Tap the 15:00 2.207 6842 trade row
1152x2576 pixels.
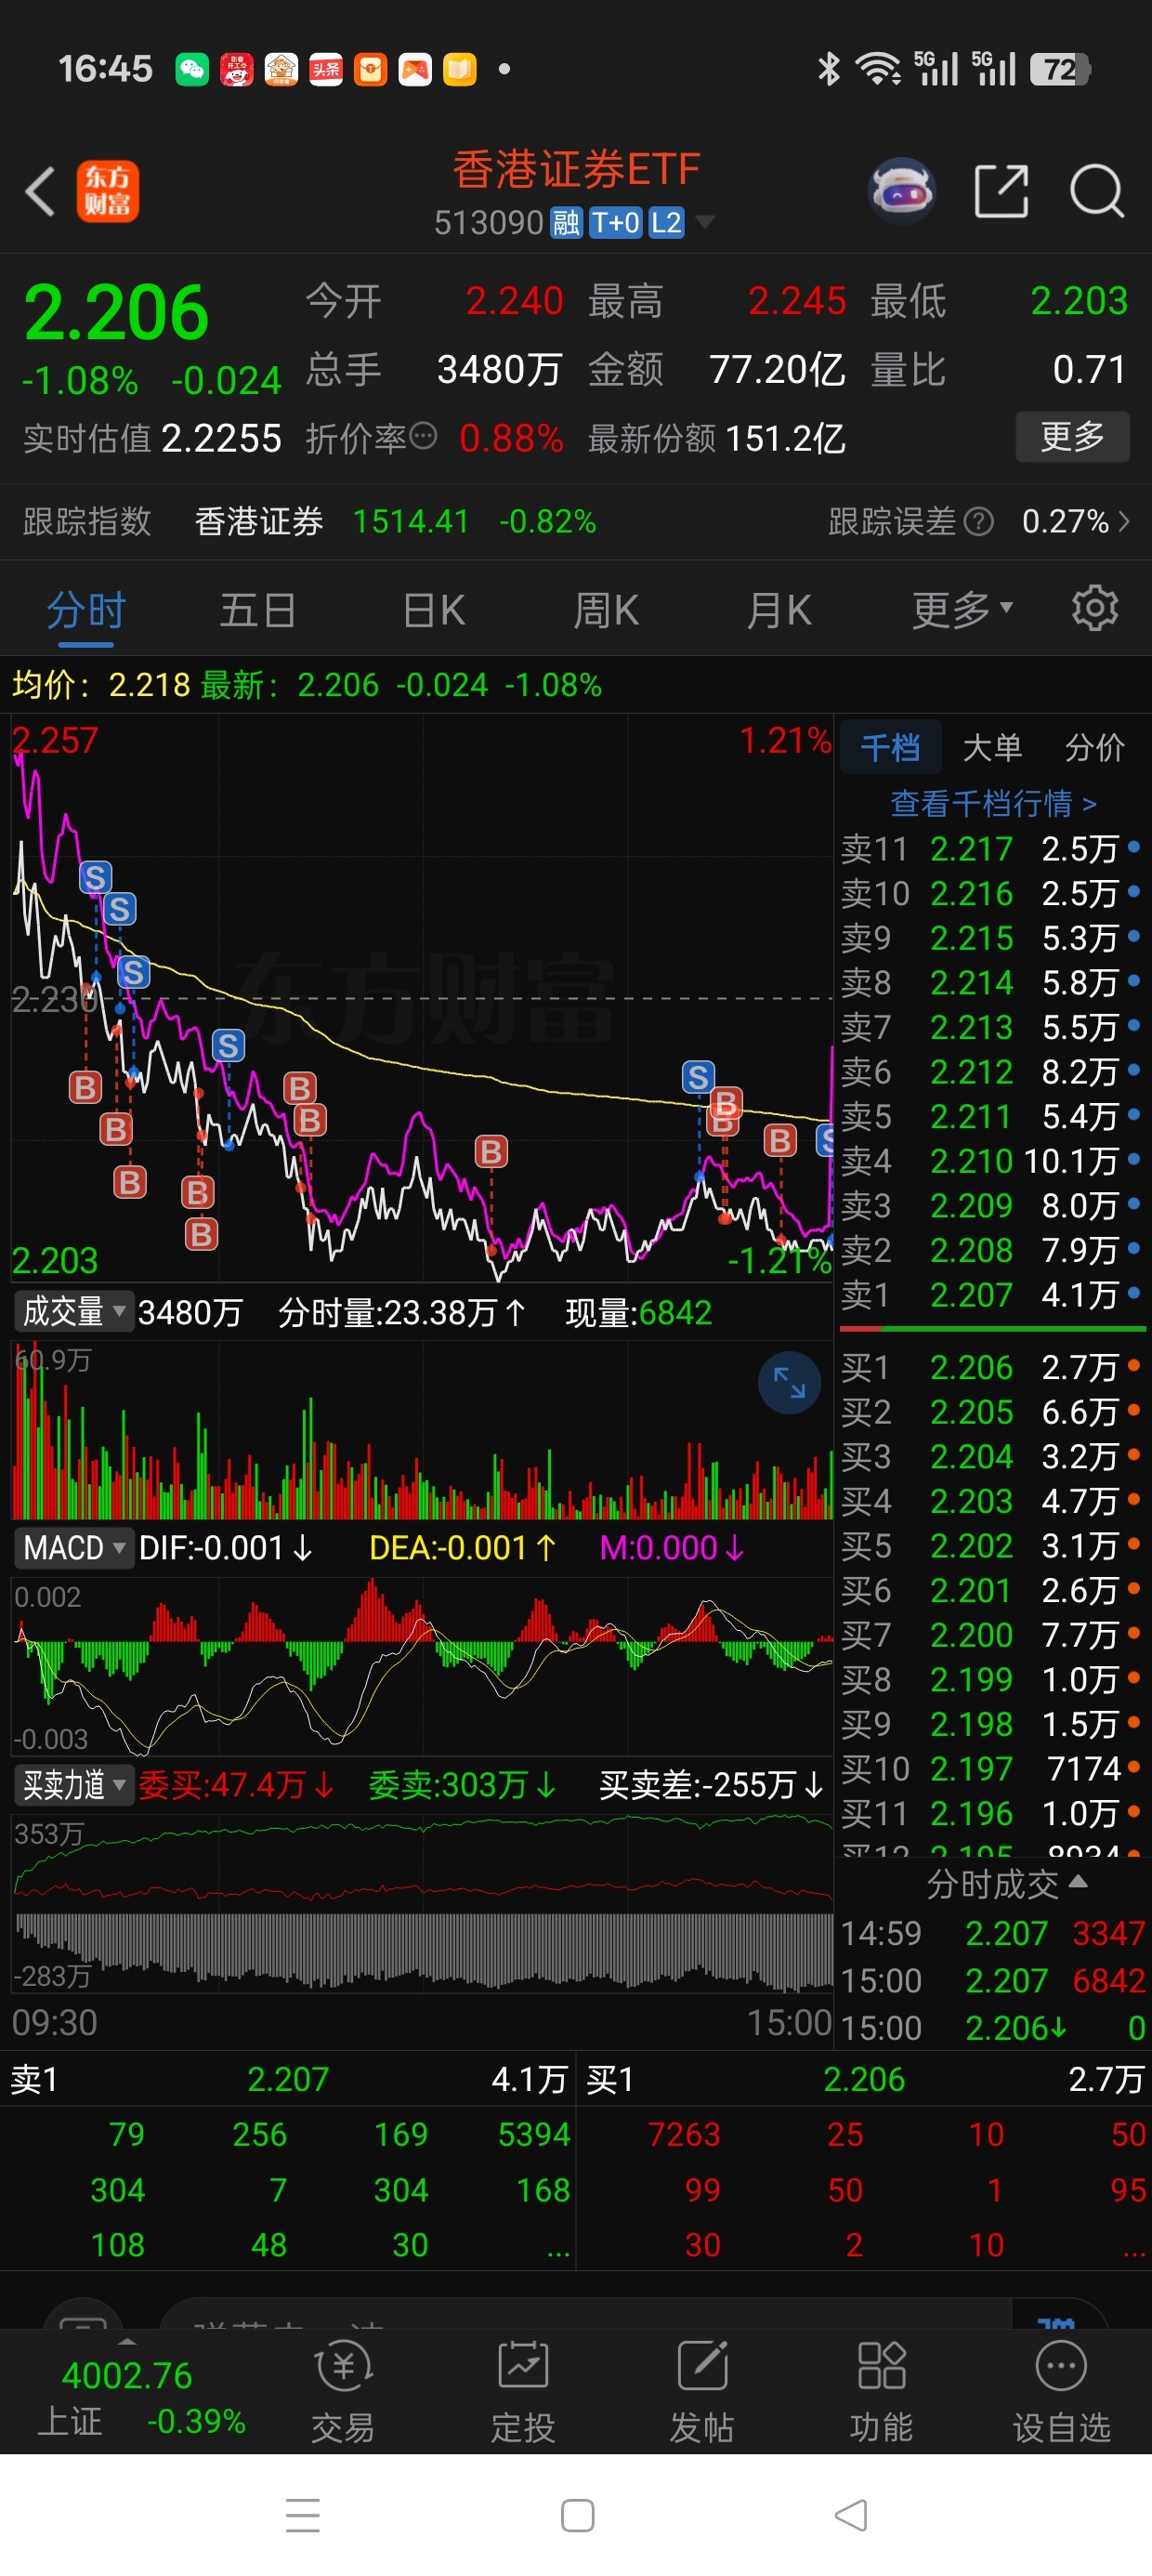[992, 1980]
